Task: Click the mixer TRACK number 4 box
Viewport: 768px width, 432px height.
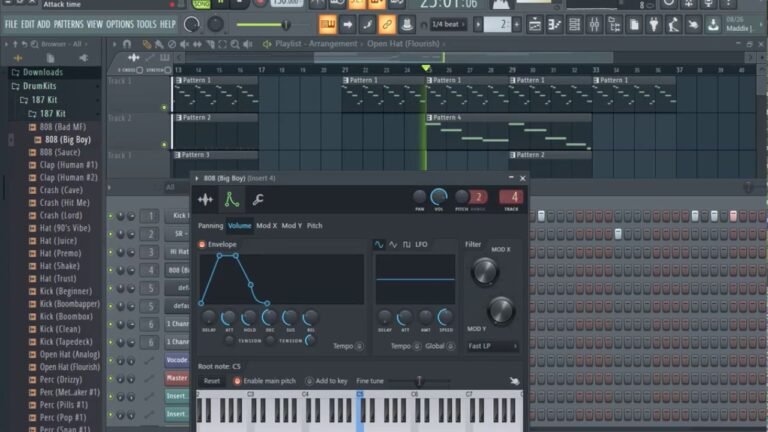Action: 511,197
